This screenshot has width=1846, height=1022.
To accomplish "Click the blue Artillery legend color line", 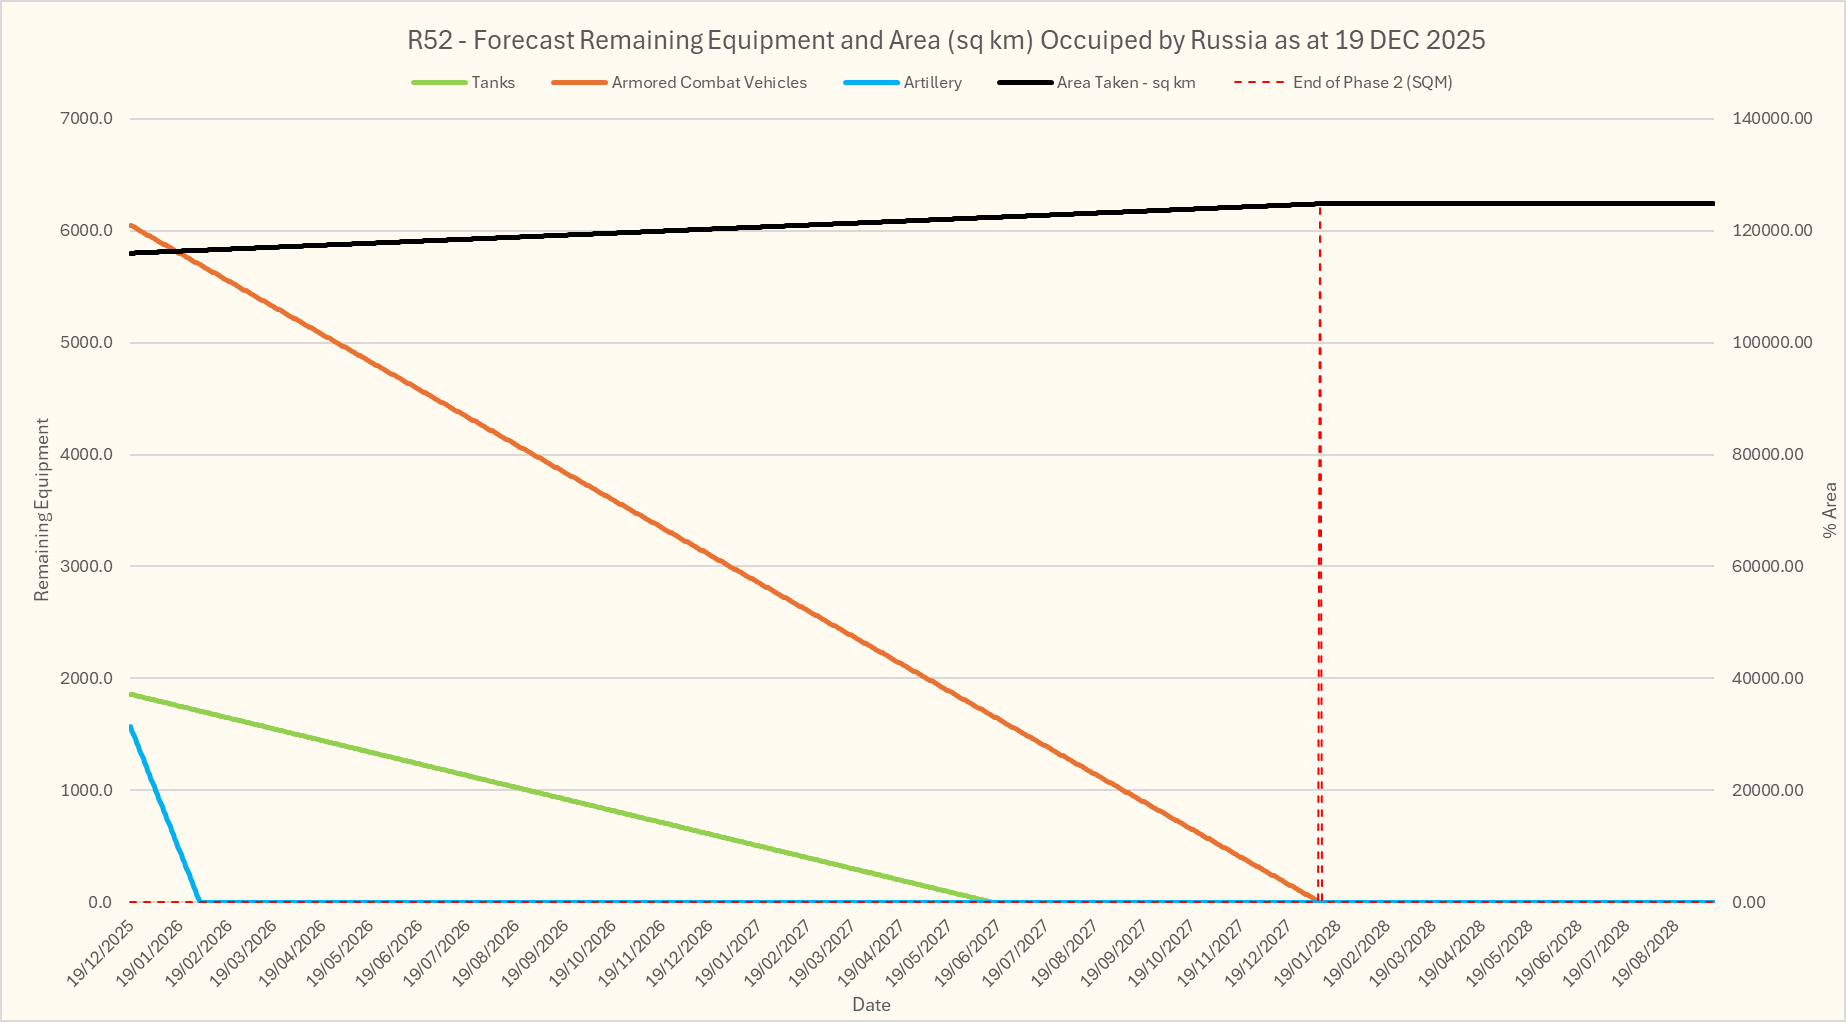I will click(871, 83).
